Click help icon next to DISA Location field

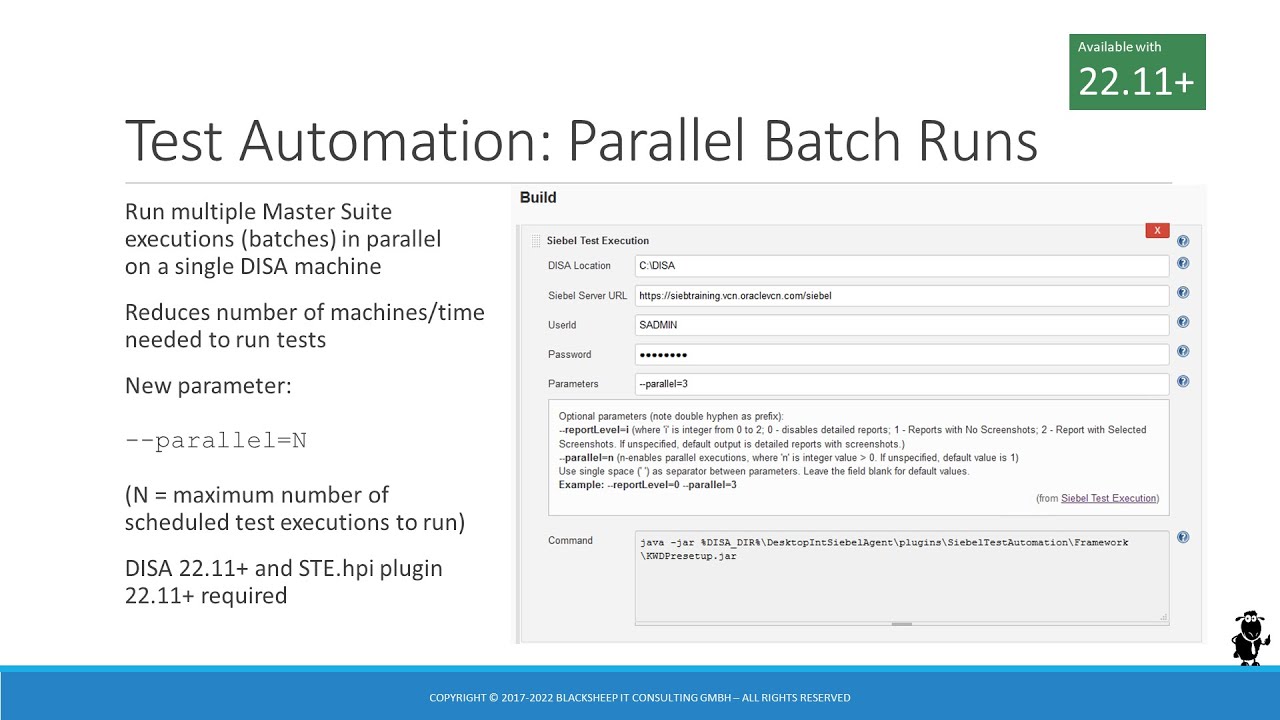click(x=1183, y=263)
